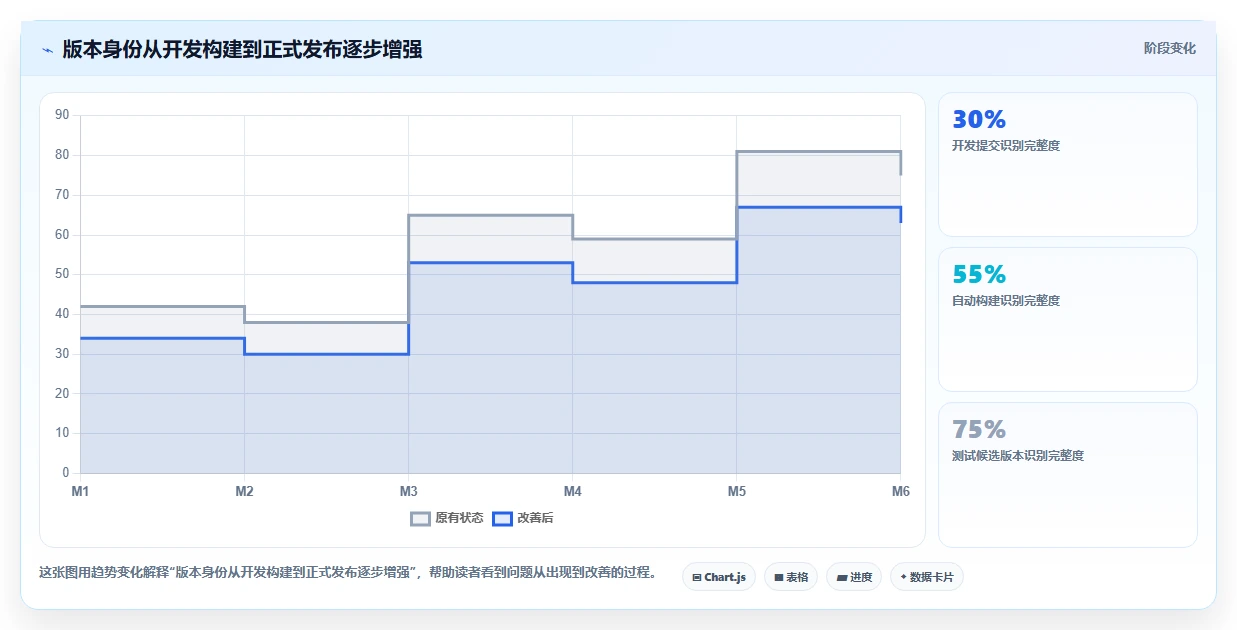The height and width of the screenshot is (630, 1237).
Task: Open the 75% 测试候选版本识别完整度 card
Action: 1067,475
